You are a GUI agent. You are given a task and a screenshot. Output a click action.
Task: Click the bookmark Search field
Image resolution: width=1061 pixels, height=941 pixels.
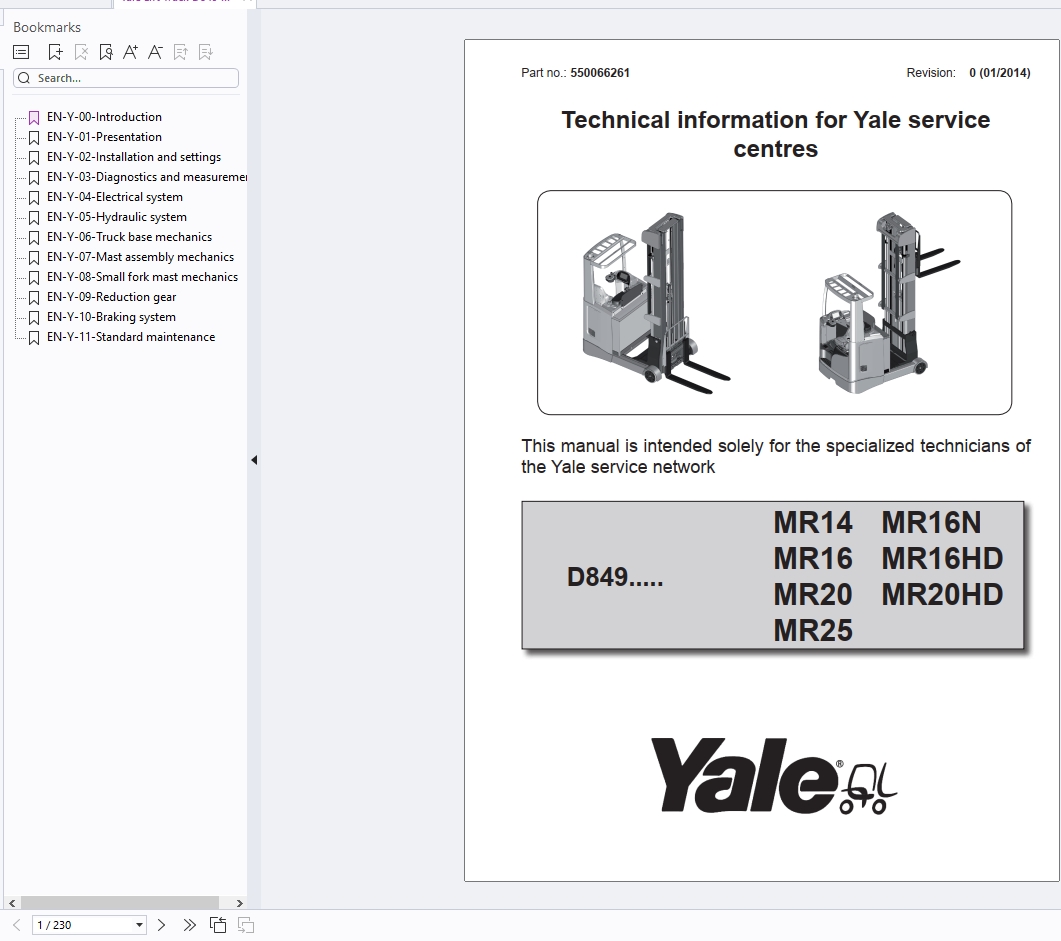(125, 77)
